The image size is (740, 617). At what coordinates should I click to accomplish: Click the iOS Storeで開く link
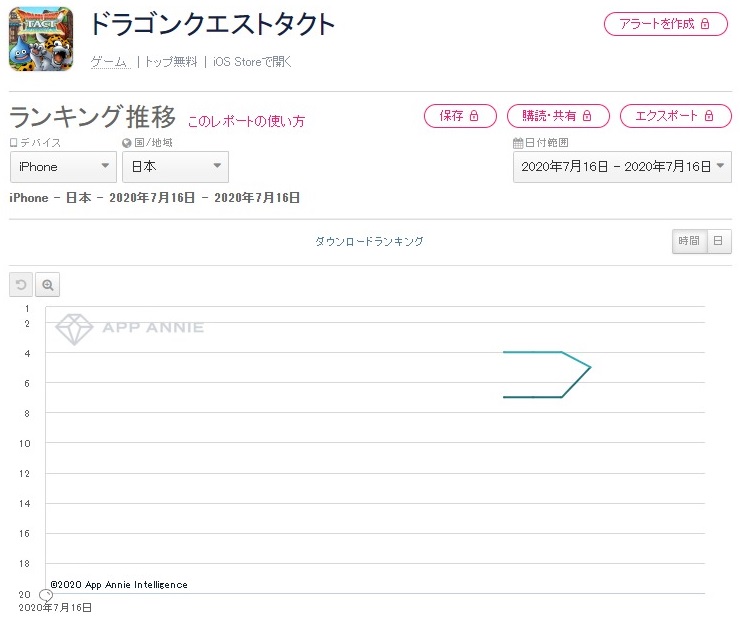[252, 62]
